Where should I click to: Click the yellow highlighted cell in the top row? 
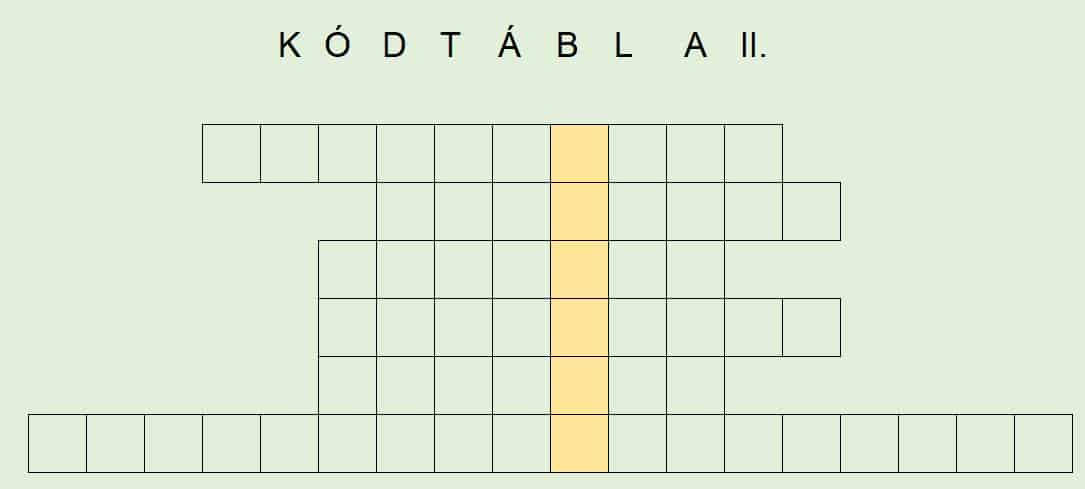point(580,154)
